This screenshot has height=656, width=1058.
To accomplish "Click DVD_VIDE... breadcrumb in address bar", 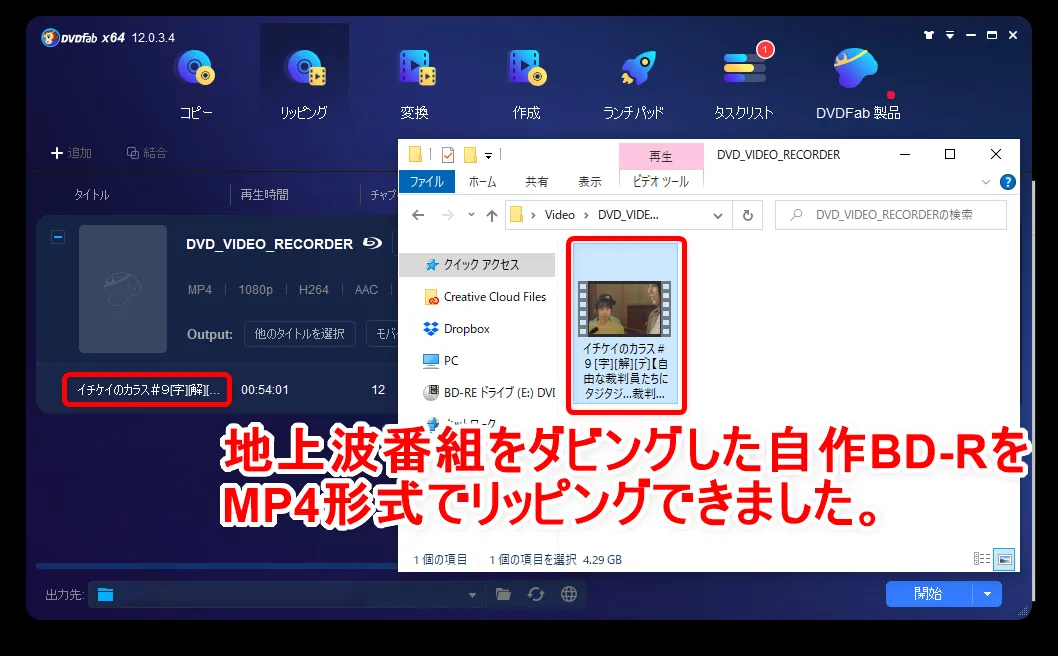I will (628, 215).
